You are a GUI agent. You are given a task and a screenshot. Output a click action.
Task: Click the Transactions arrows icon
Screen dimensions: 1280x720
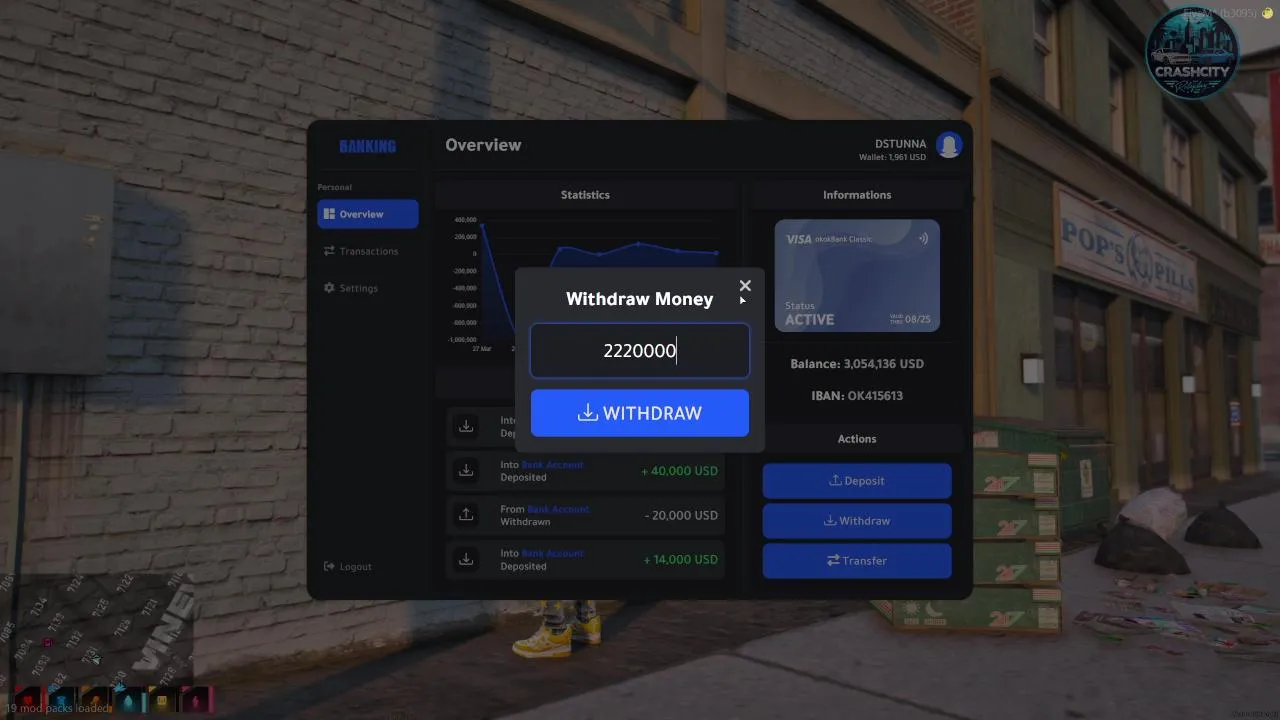click(329, 251)
